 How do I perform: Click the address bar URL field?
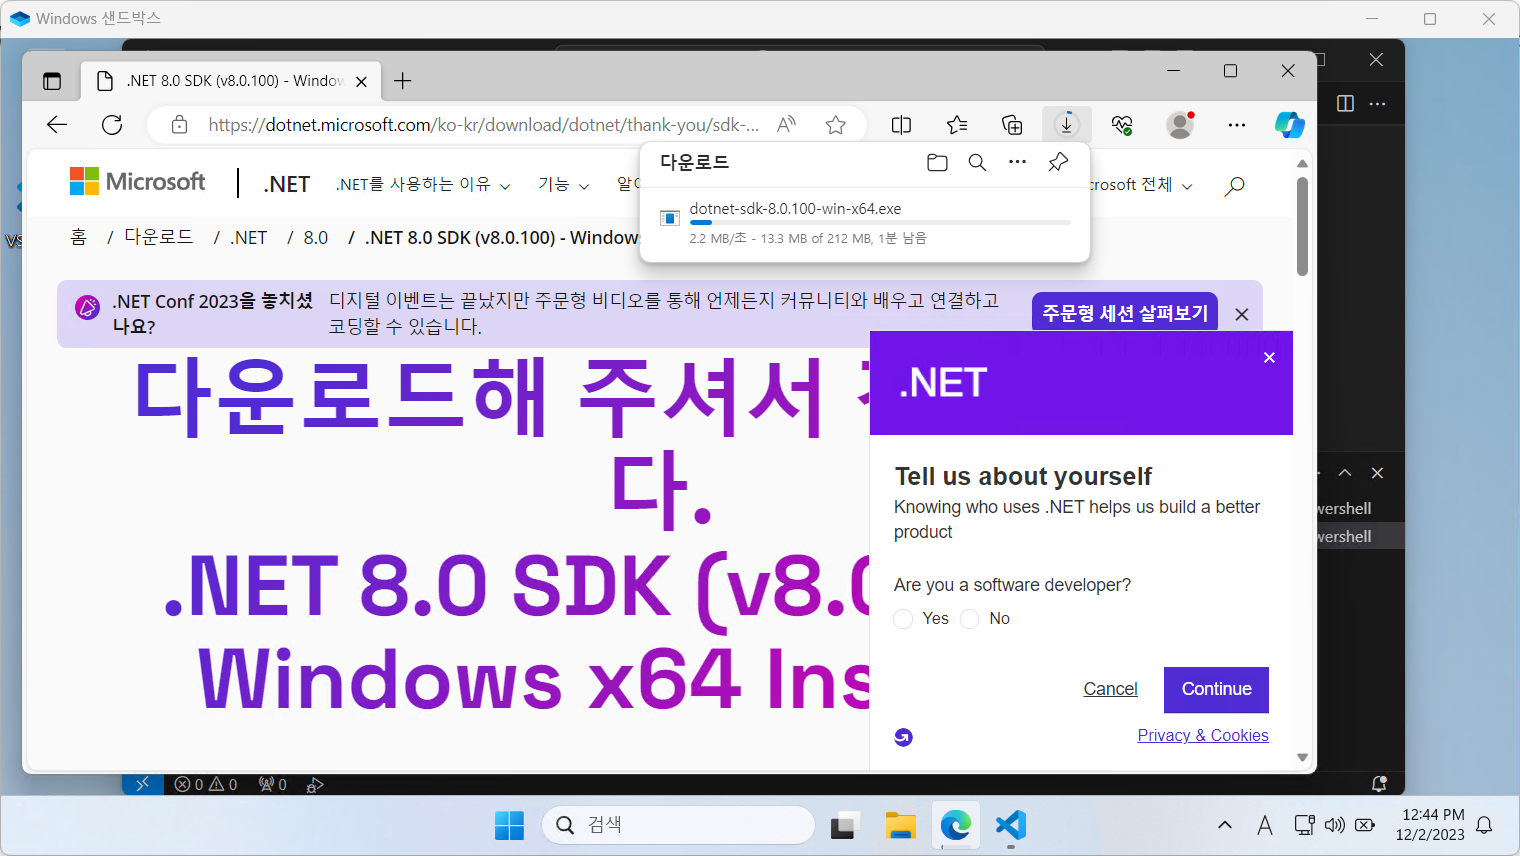(x=483, y=125)
